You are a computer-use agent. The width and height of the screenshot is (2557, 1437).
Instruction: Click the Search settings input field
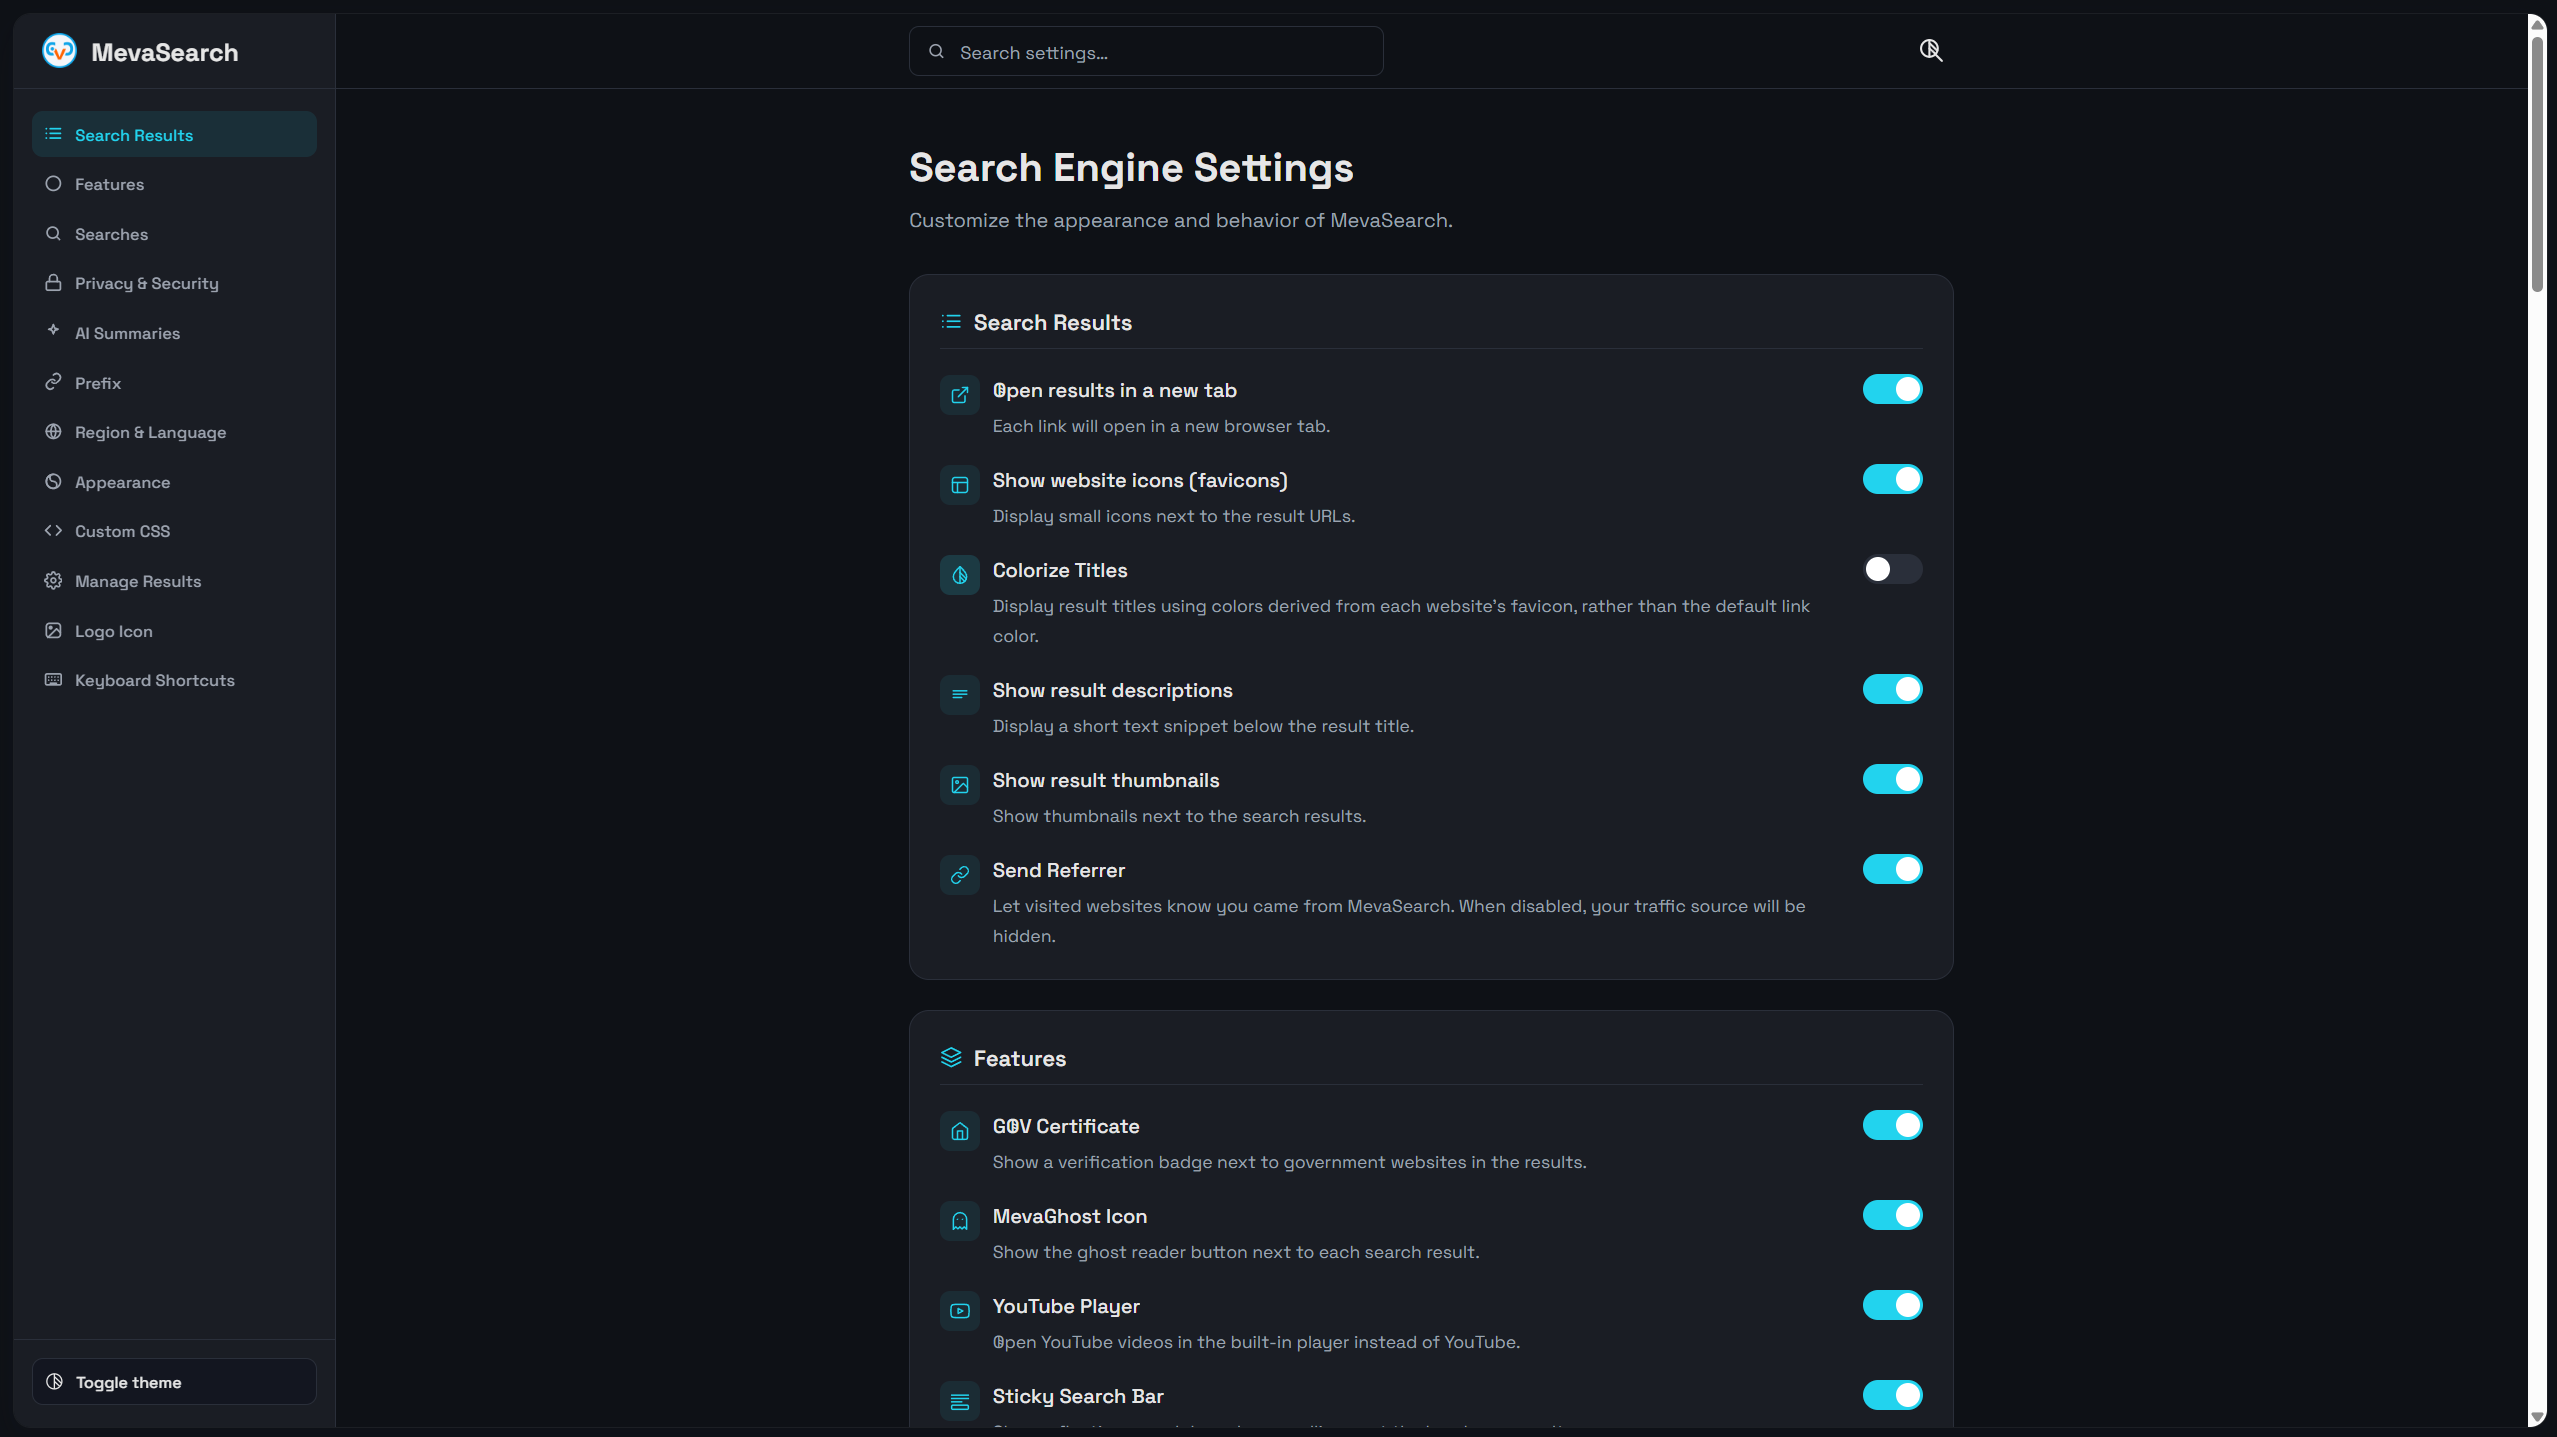coord(1146,51)
